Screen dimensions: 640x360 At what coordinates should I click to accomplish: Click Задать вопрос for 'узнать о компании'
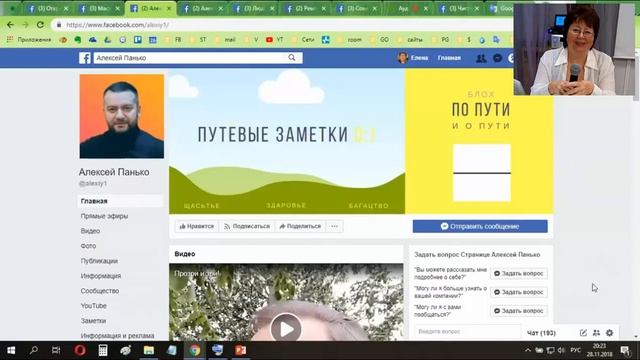click(519, 292)
